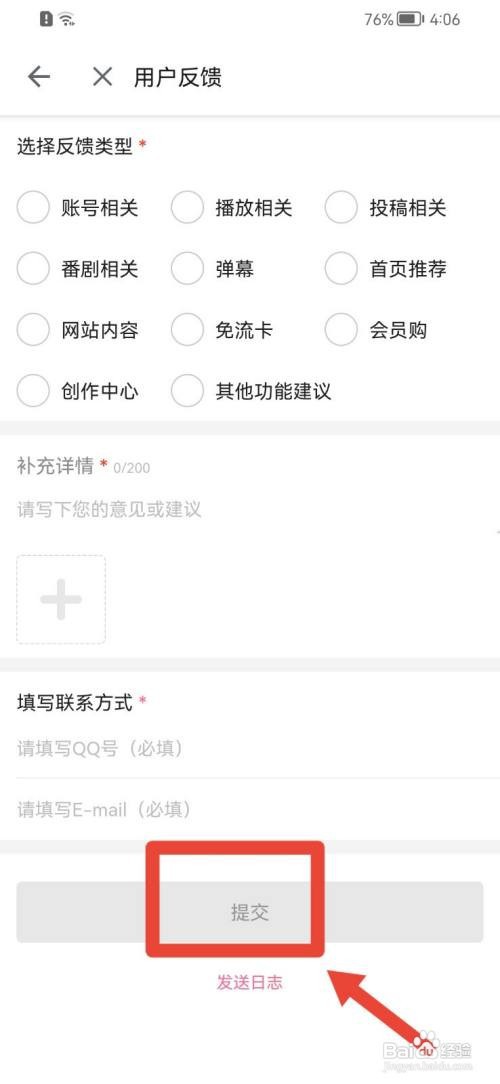Screen dimensions: 500x1084
Task: Tap the plus icon to add image
Action: (x=61, y=599)
